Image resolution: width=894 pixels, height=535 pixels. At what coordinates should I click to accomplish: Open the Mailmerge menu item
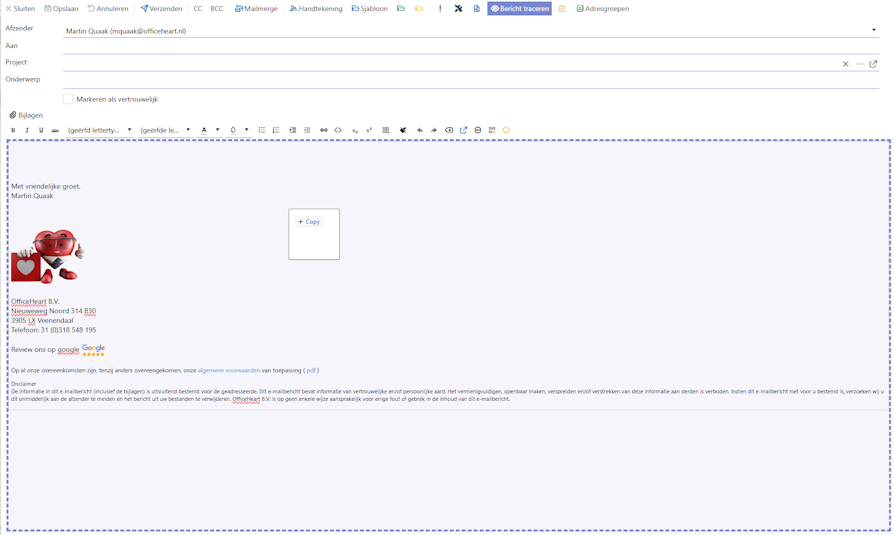[256, 9]
